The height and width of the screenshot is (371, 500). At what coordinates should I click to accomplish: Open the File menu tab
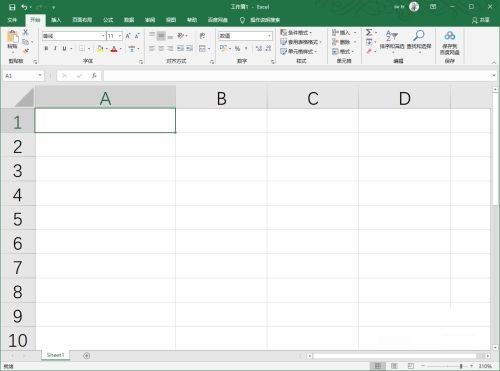click(x=12, y=20)
